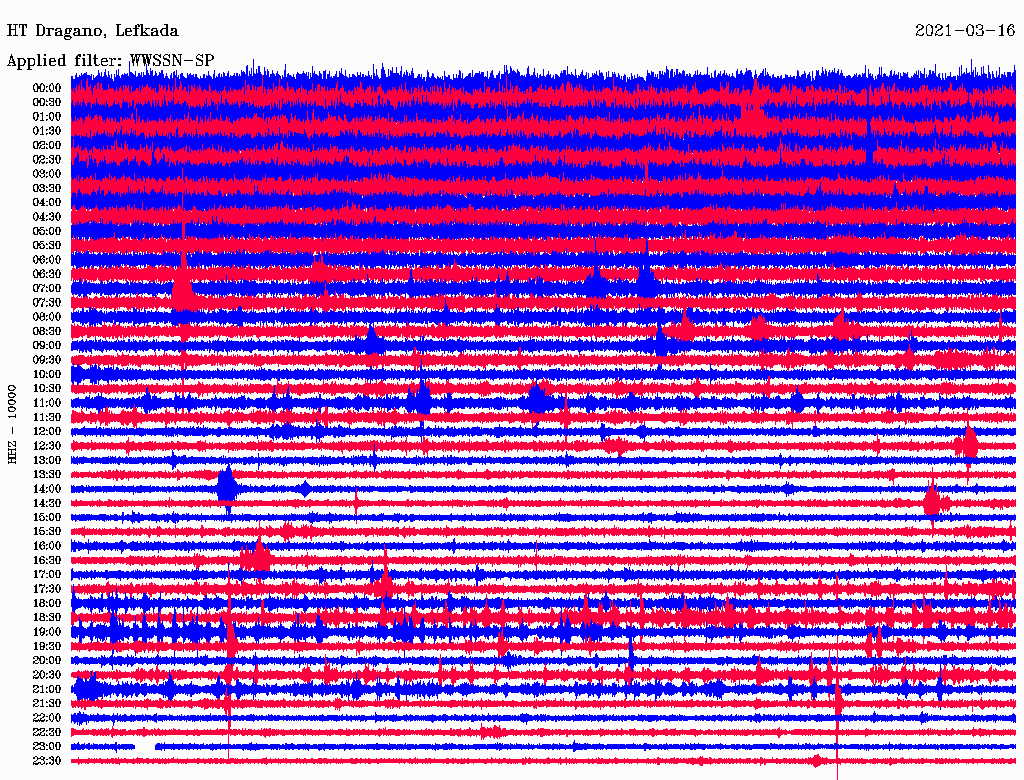The width and height of the screenshot is (1024, 780).
Task: Click the '05:00' time label
Action: 47,231
